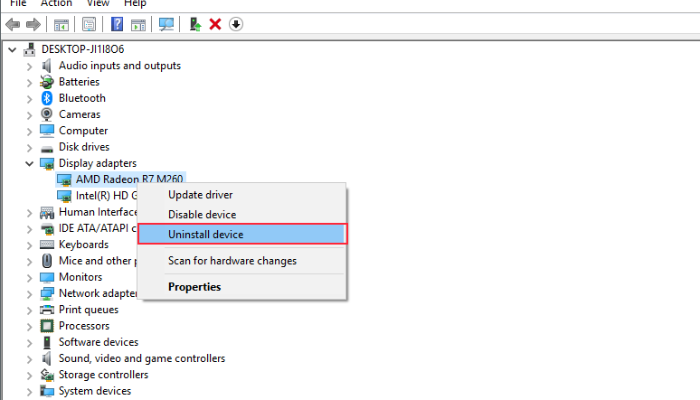The height and width of the screenshot is (400, 700).
Task: Expand the Bluetooth node arrow
Action: 29,99
